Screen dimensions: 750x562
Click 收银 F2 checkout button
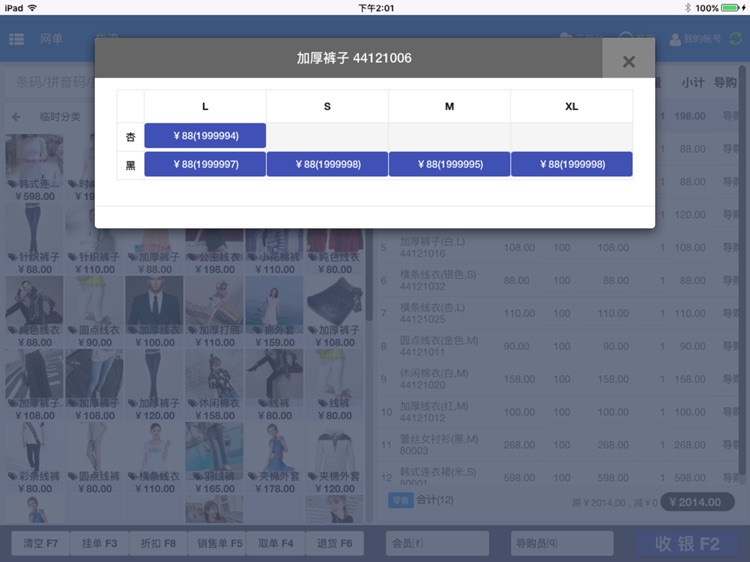pos(687,543)
